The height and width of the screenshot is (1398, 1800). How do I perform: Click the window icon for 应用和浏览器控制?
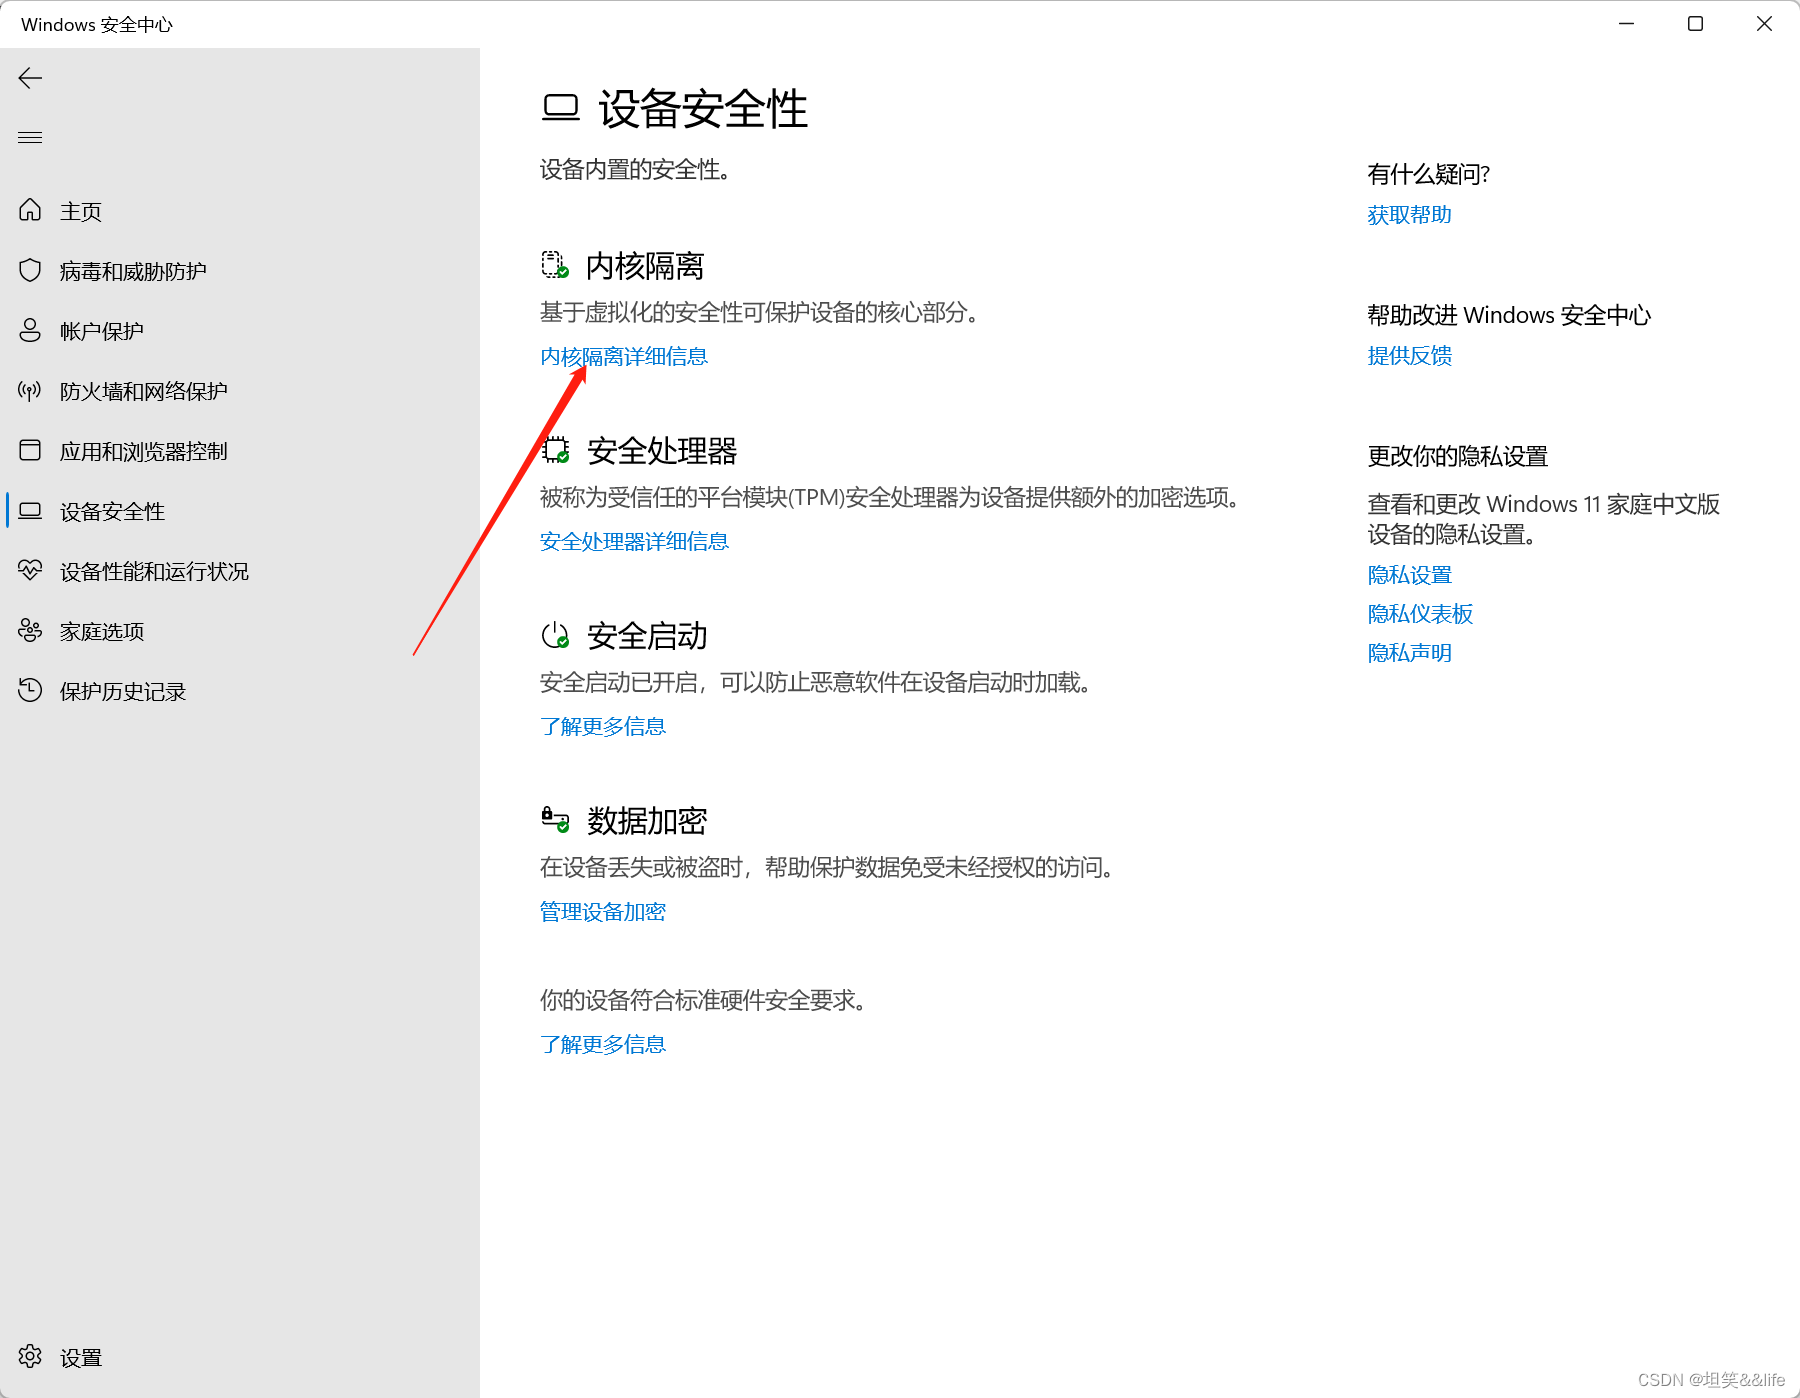pos(30,450)
